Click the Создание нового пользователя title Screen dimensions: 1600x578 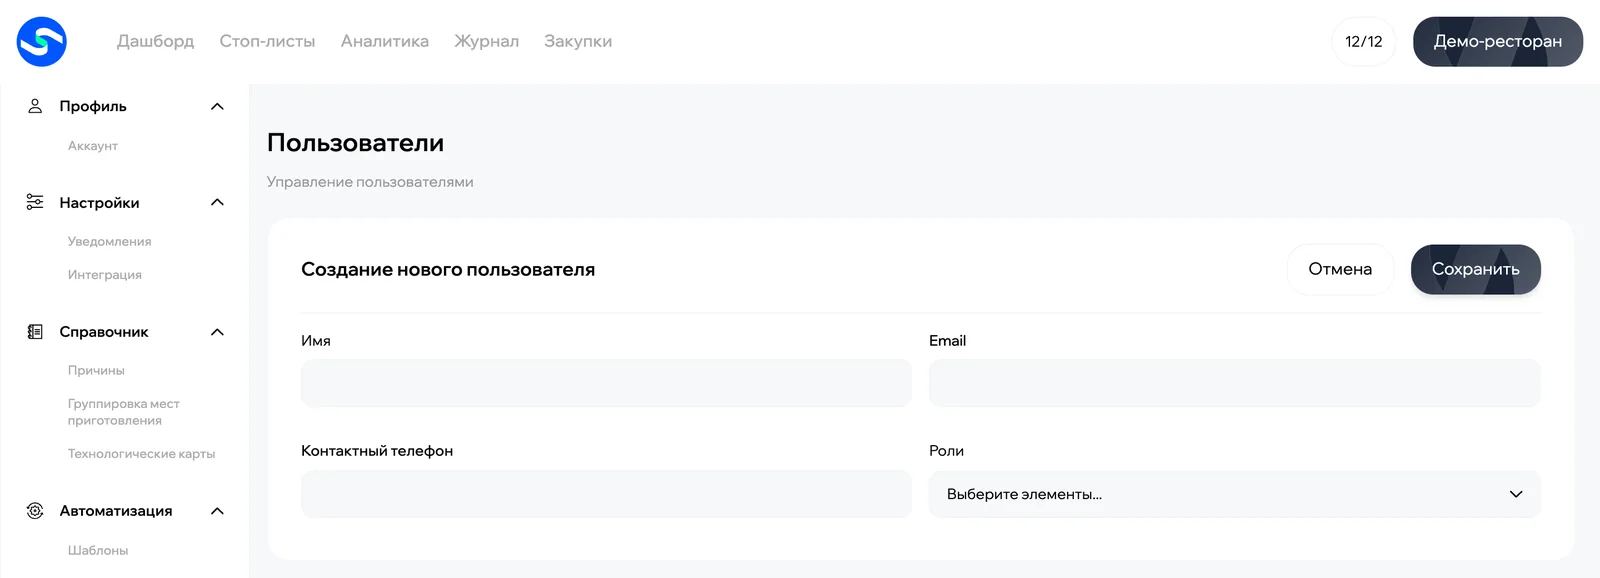click(448, 269)
